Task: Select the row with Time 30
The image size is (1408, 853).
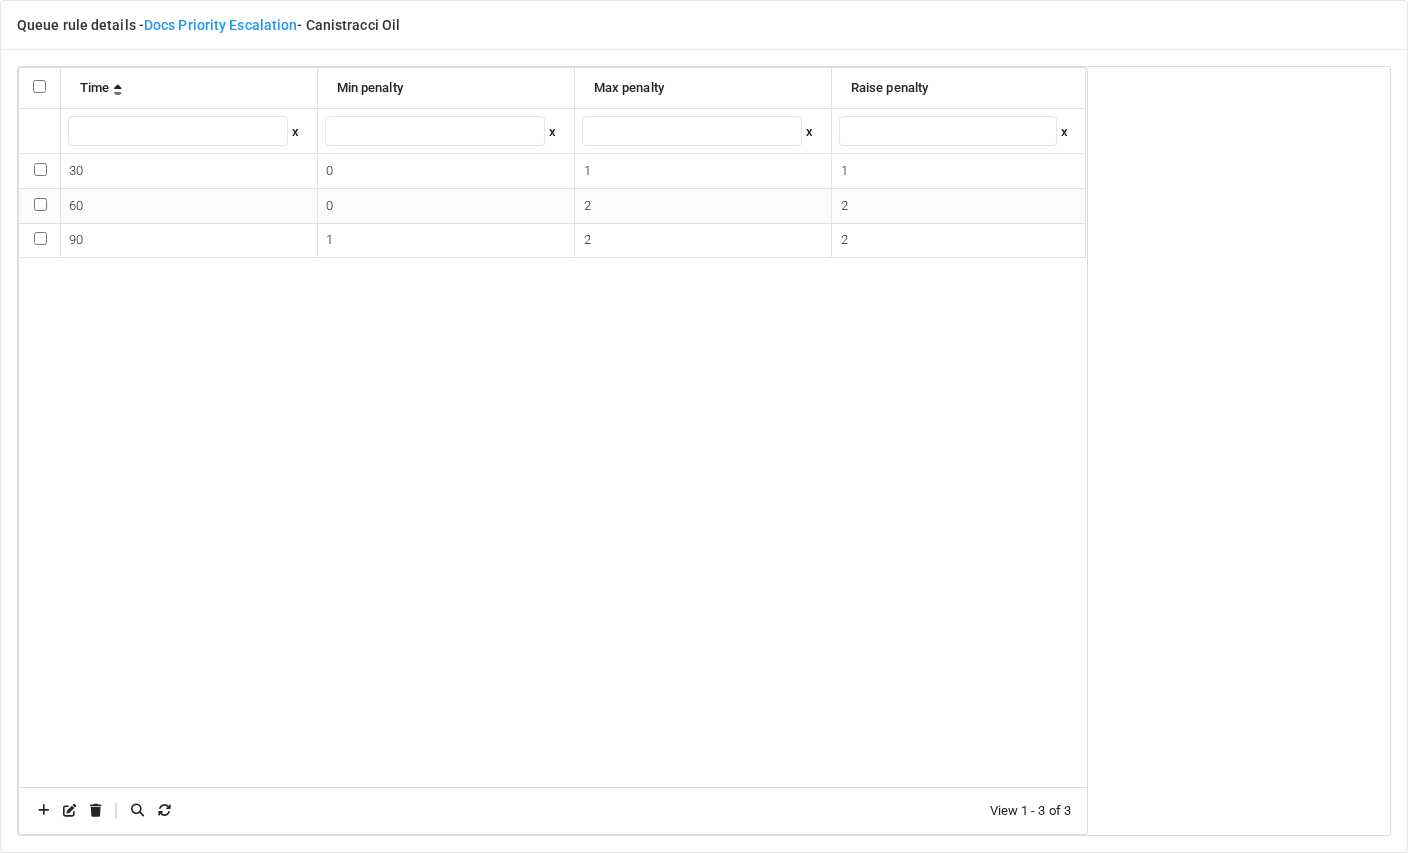Action: [41, 170]
